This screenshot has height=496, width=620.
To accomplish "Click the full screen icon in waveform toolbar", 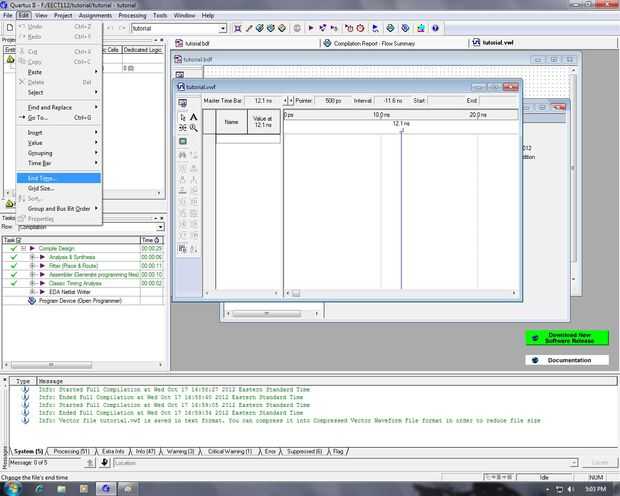I will [182, 141].
